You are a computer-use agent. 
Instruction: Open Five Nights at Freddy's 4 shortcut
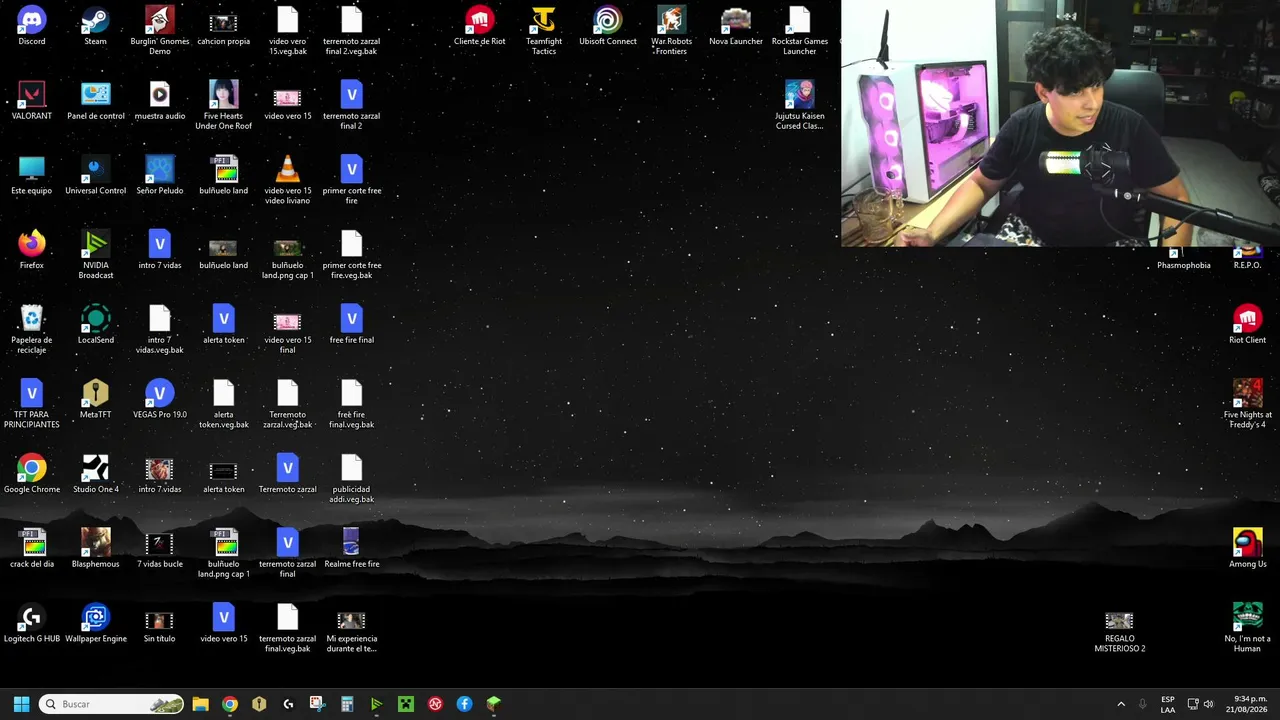1247,405
